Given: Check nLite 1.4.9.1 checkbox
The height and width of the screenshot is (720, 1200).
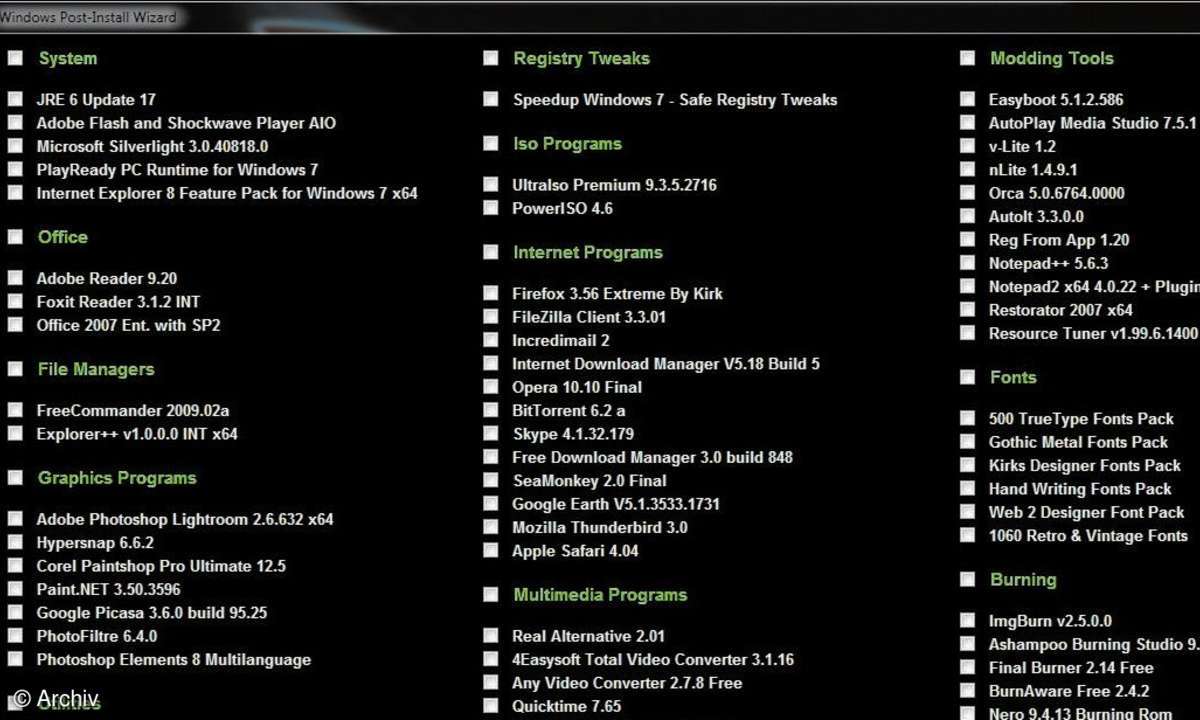Looking at the screenshot, I should (x=967, y=169).
